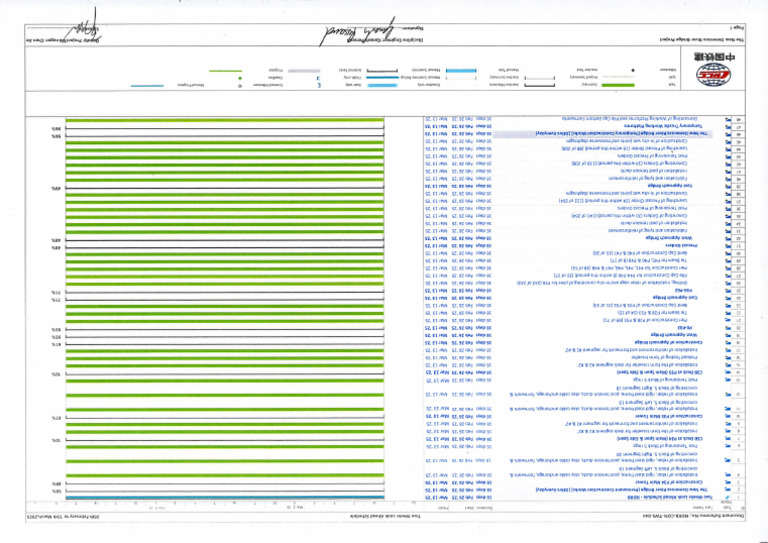Image resolution: width=768 pixels, height=543 pixels.
Task: Click the Document Reference No. footer text
Action: [x=694, y=517]
